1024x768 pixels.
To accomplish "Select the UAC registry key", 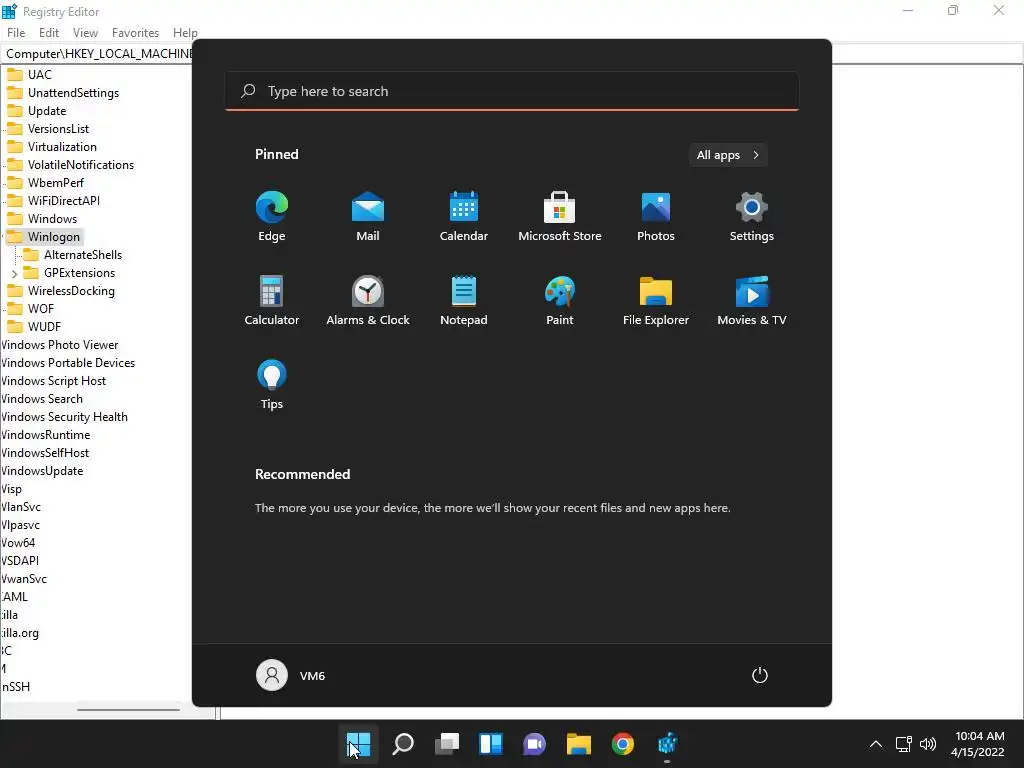I will tap(39, 74).
